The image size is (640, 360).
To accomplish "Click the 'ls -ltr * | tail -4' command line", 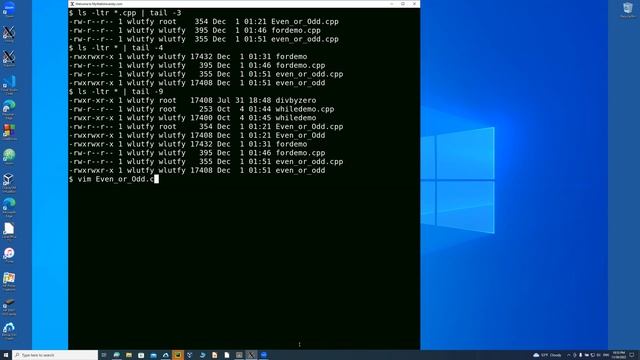I will [x=116, y=48].
